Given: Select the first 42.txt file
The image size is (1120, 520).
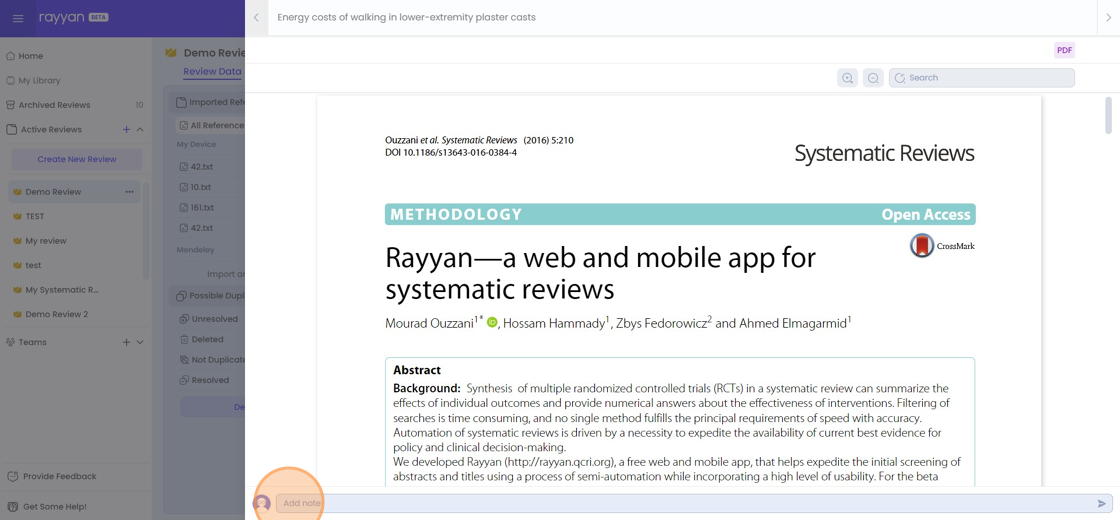Looking at the screenshot, I should click(x=196, y=166).
